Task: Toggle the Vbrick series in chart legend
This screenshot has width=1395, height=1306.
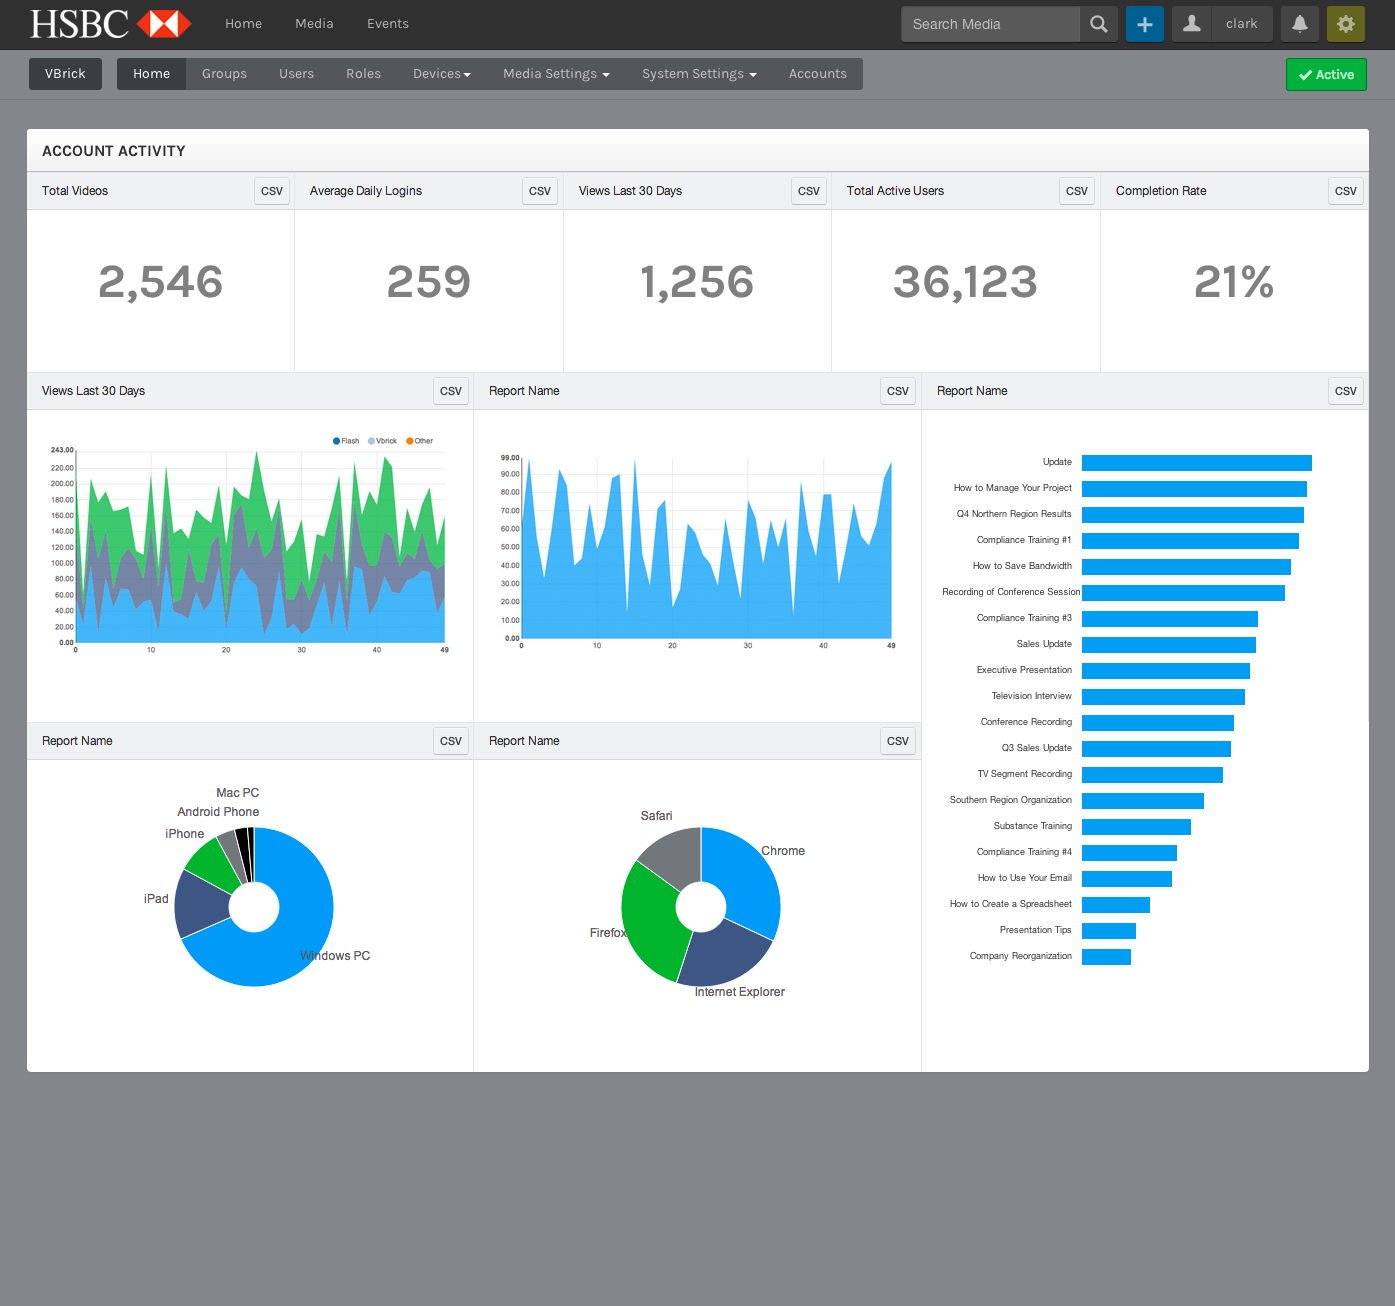Action: [x=383, y=441]
